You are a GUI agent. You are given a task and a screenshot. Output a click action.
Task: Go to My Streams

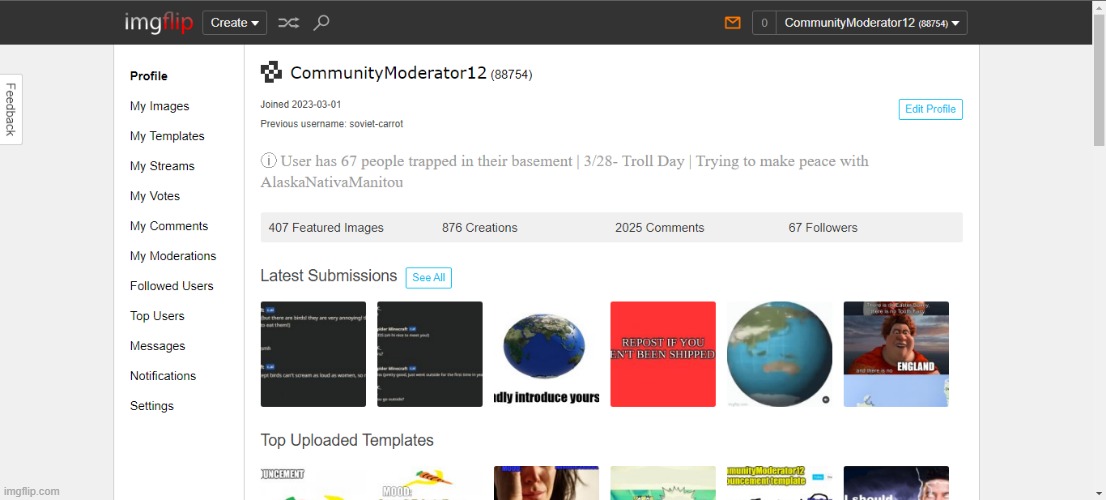[x=162, y=166]
